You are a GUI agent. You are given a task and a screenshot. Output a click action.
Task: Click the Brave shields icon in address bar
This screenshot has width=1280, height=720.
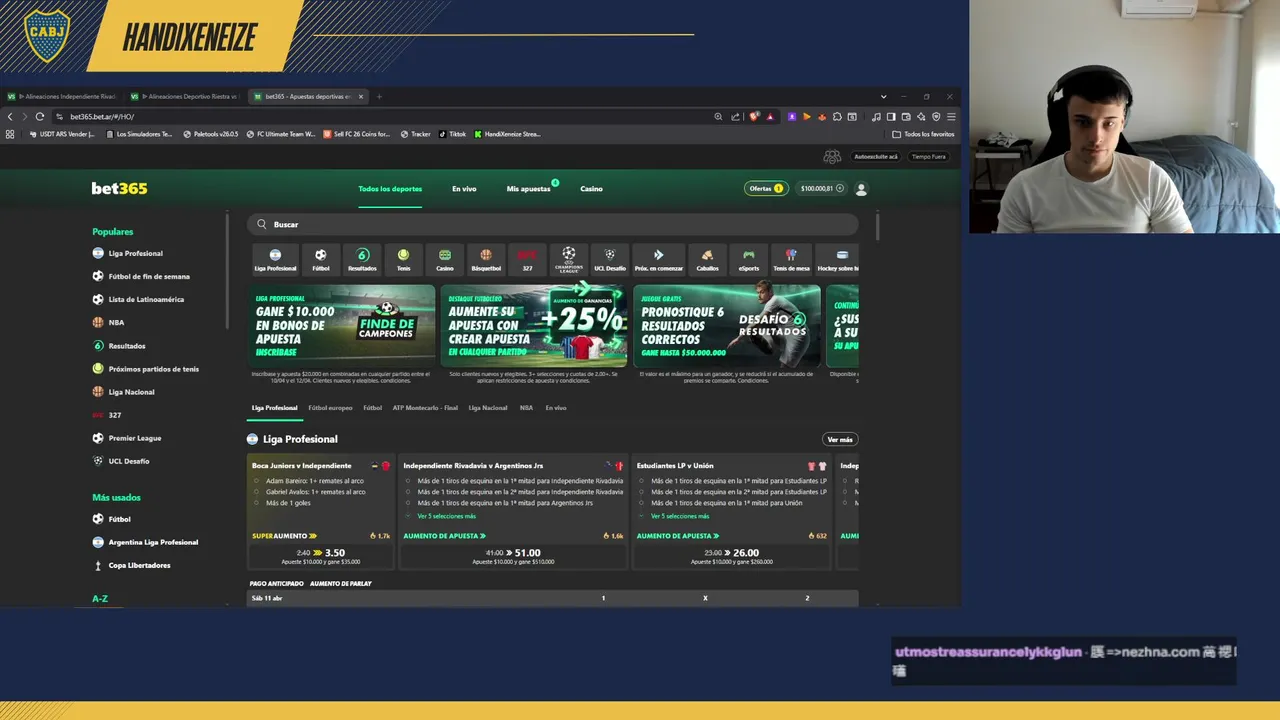pyautogui.click(x=754, y=116)
